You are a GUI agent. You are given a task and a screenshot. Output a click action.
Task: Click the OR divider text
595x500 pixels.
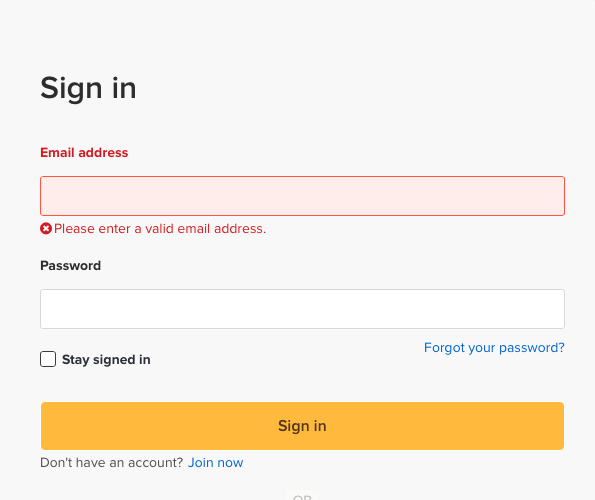click(x=302, y=497)
